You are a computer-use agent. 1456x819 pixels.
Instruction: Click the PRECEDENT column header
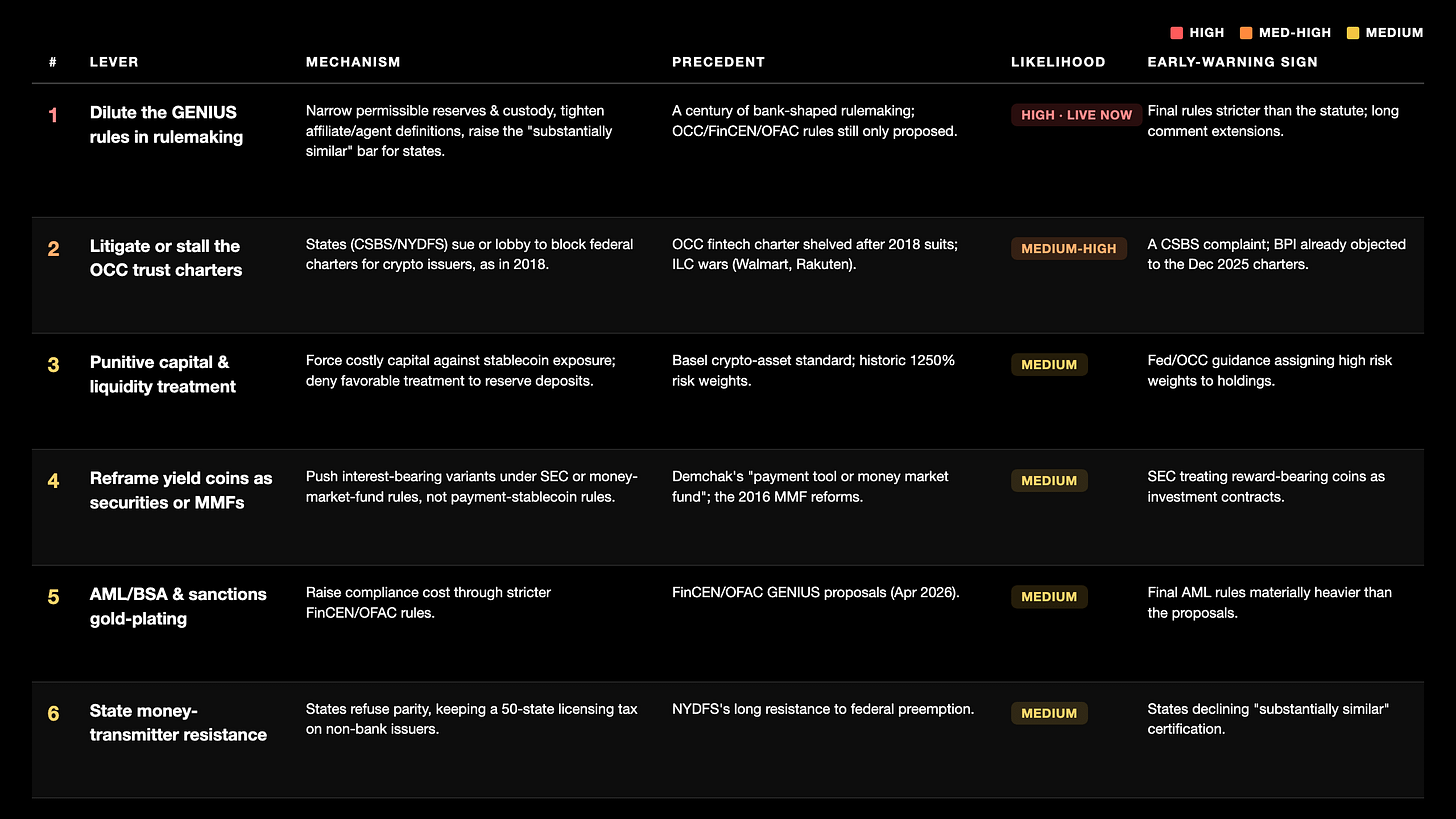pos(718,62)
